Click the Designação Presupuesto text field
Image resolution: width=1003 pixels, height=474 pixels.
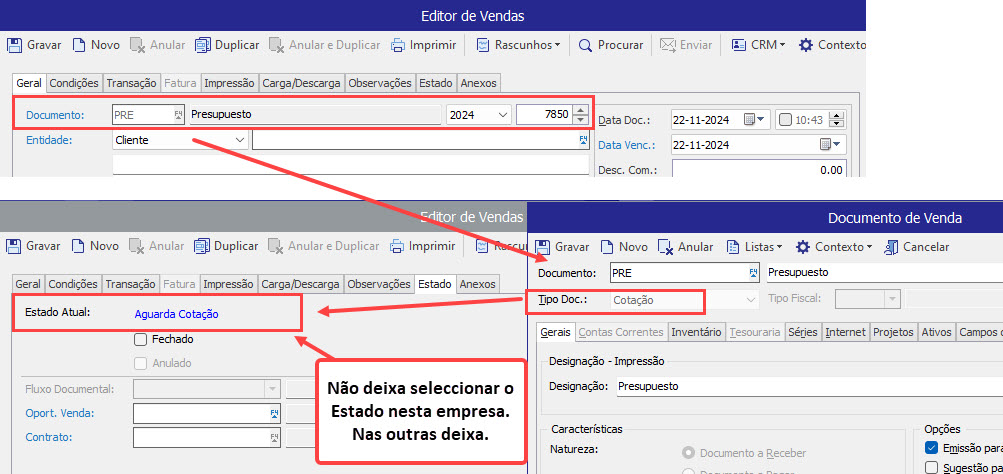tap(760, 385)
